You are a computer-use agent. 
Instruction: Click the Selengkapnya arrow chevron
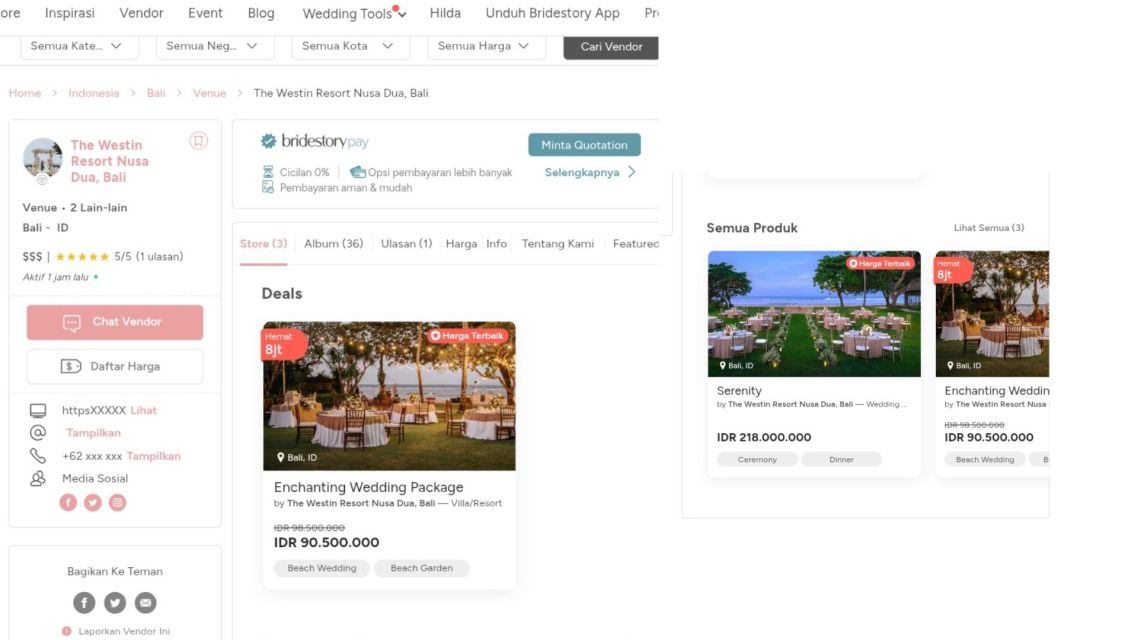tap(631, 172)
